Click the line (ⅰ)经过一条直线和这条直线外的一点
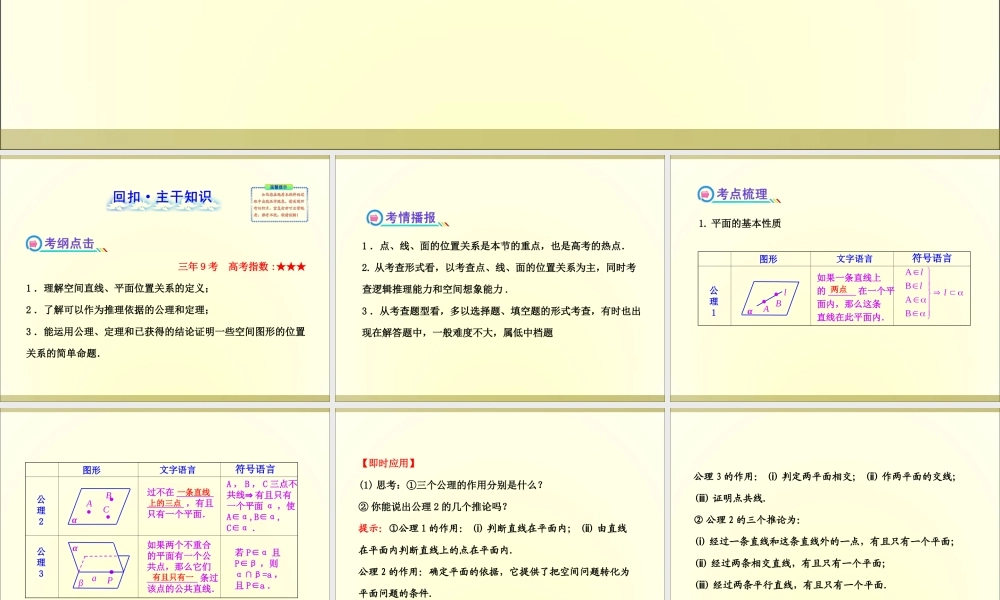The image size is (1000, 600). pos(825,541)
